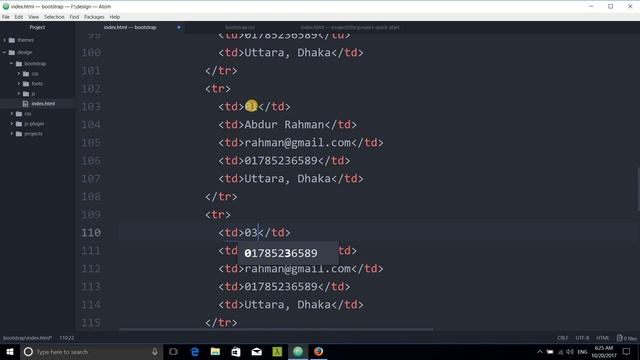Screen dimensions: 640x360
Task: Open File Explorer from the taskbar
Action: click(215, 351)
